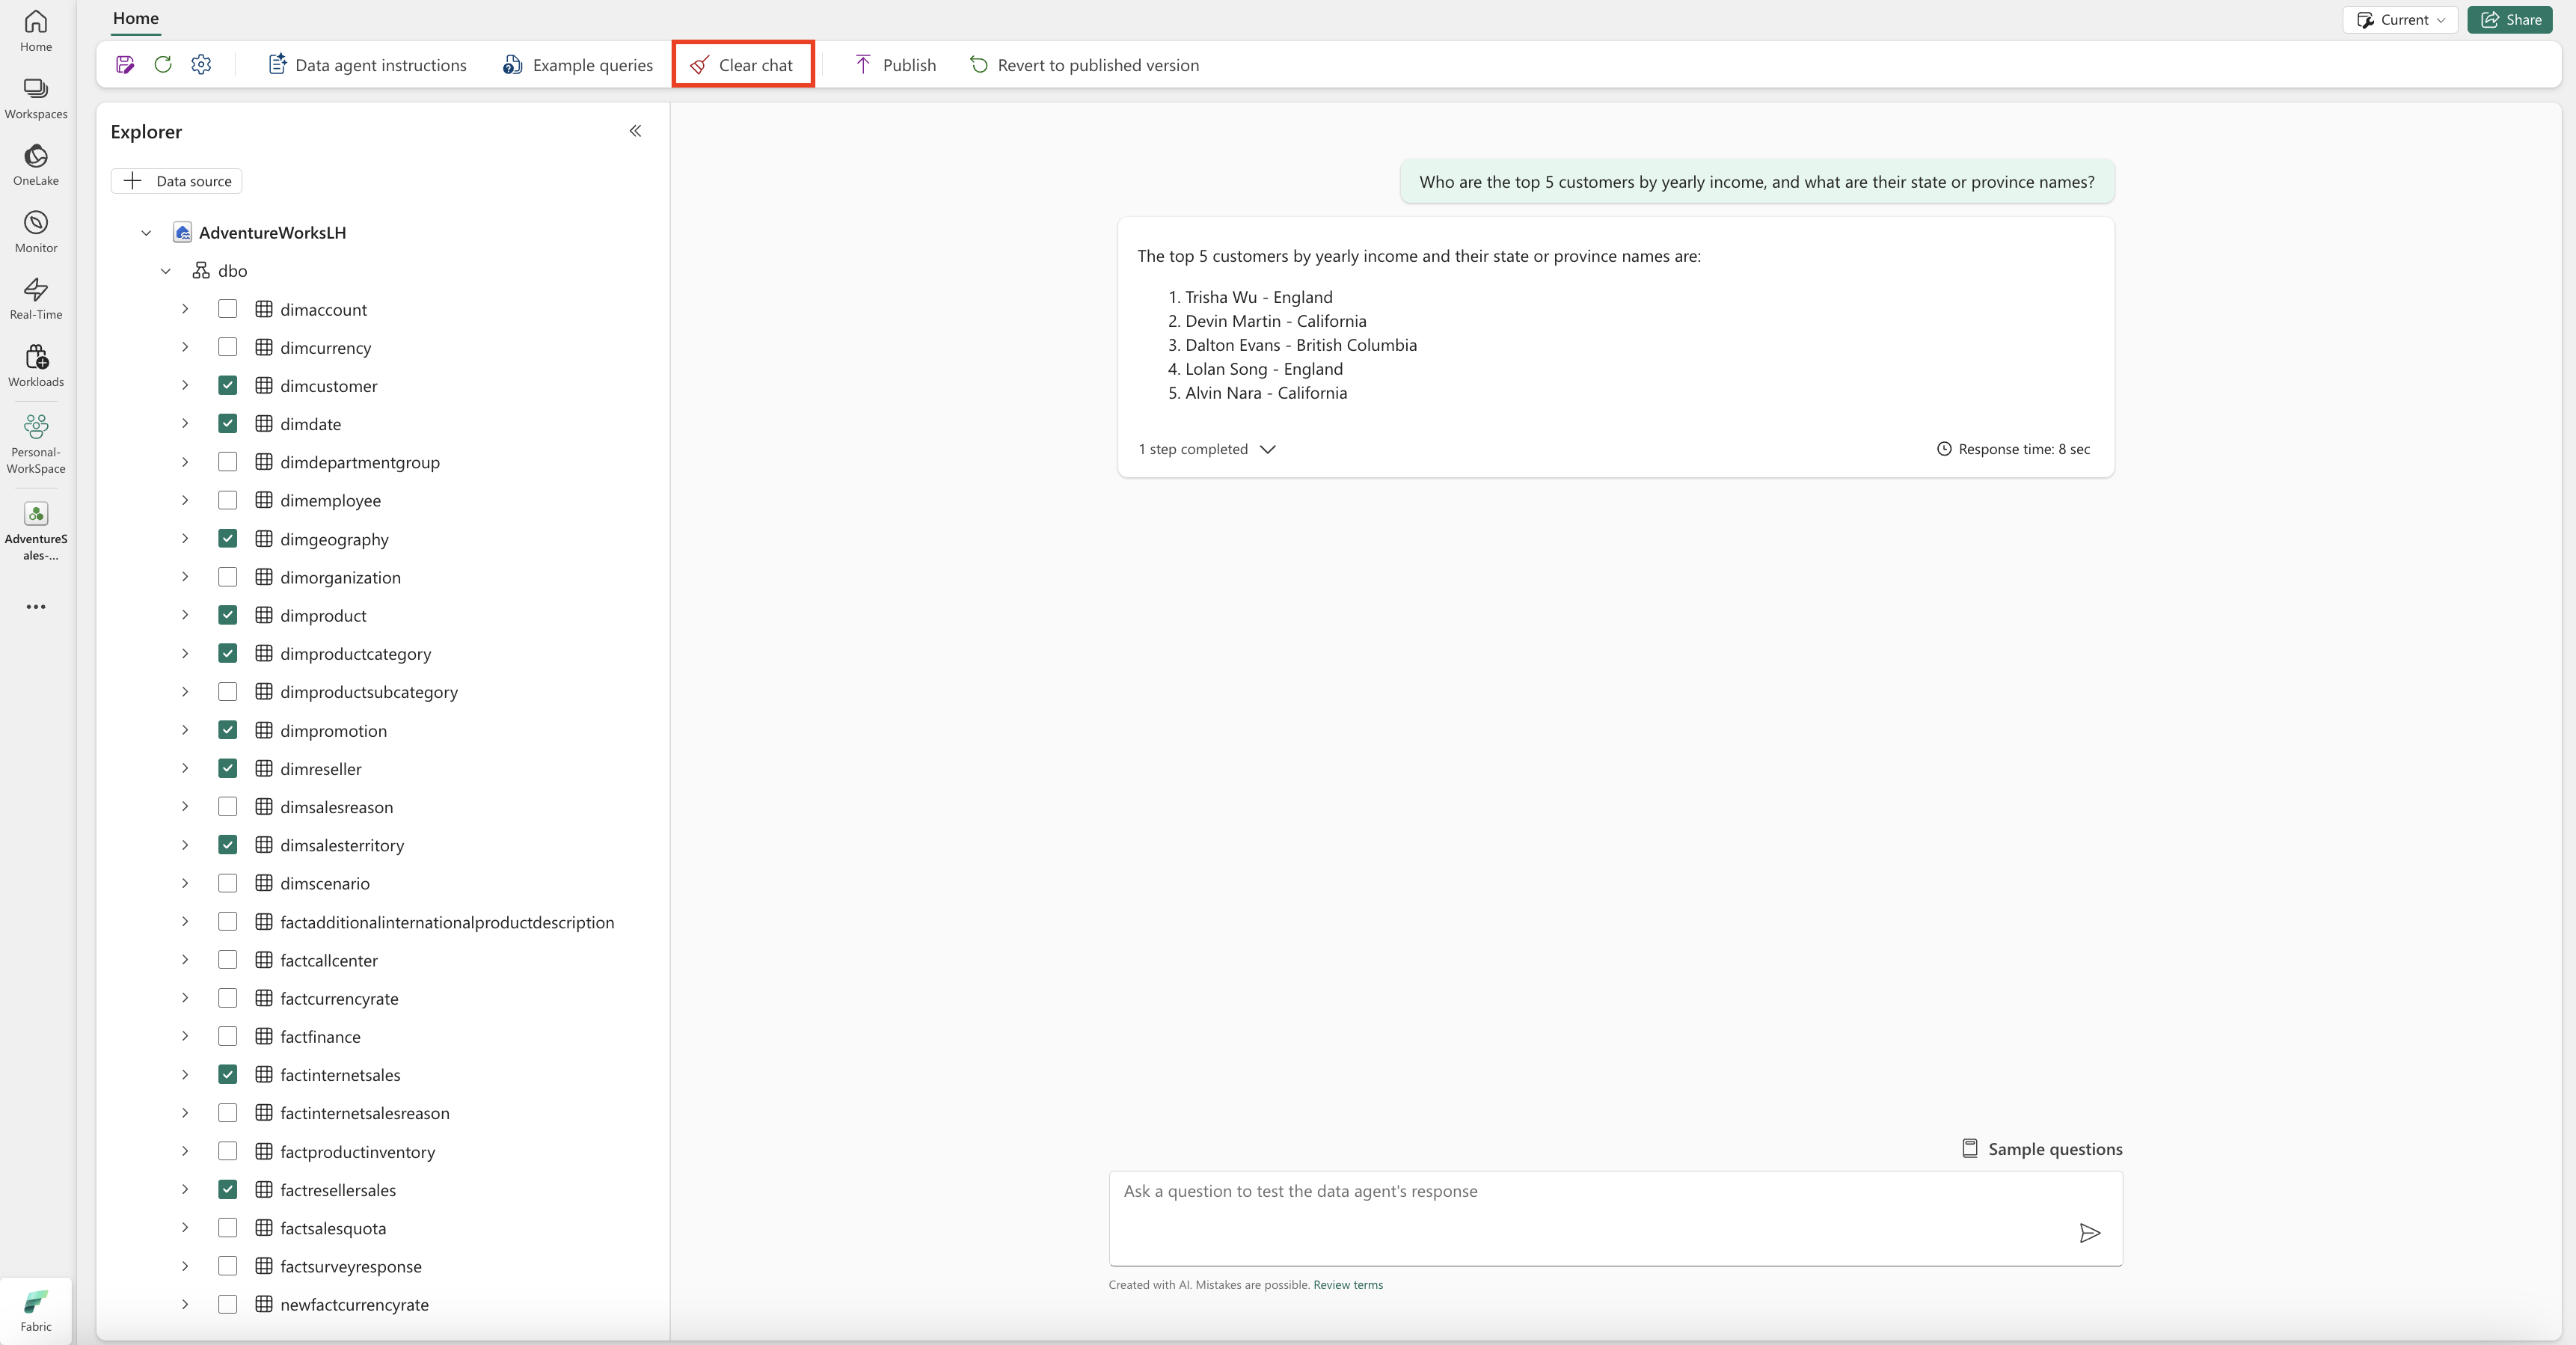The image size is (2576, 1345).
Task: Send the question with the arrow icon
Action: [x=2089, y=1233]
